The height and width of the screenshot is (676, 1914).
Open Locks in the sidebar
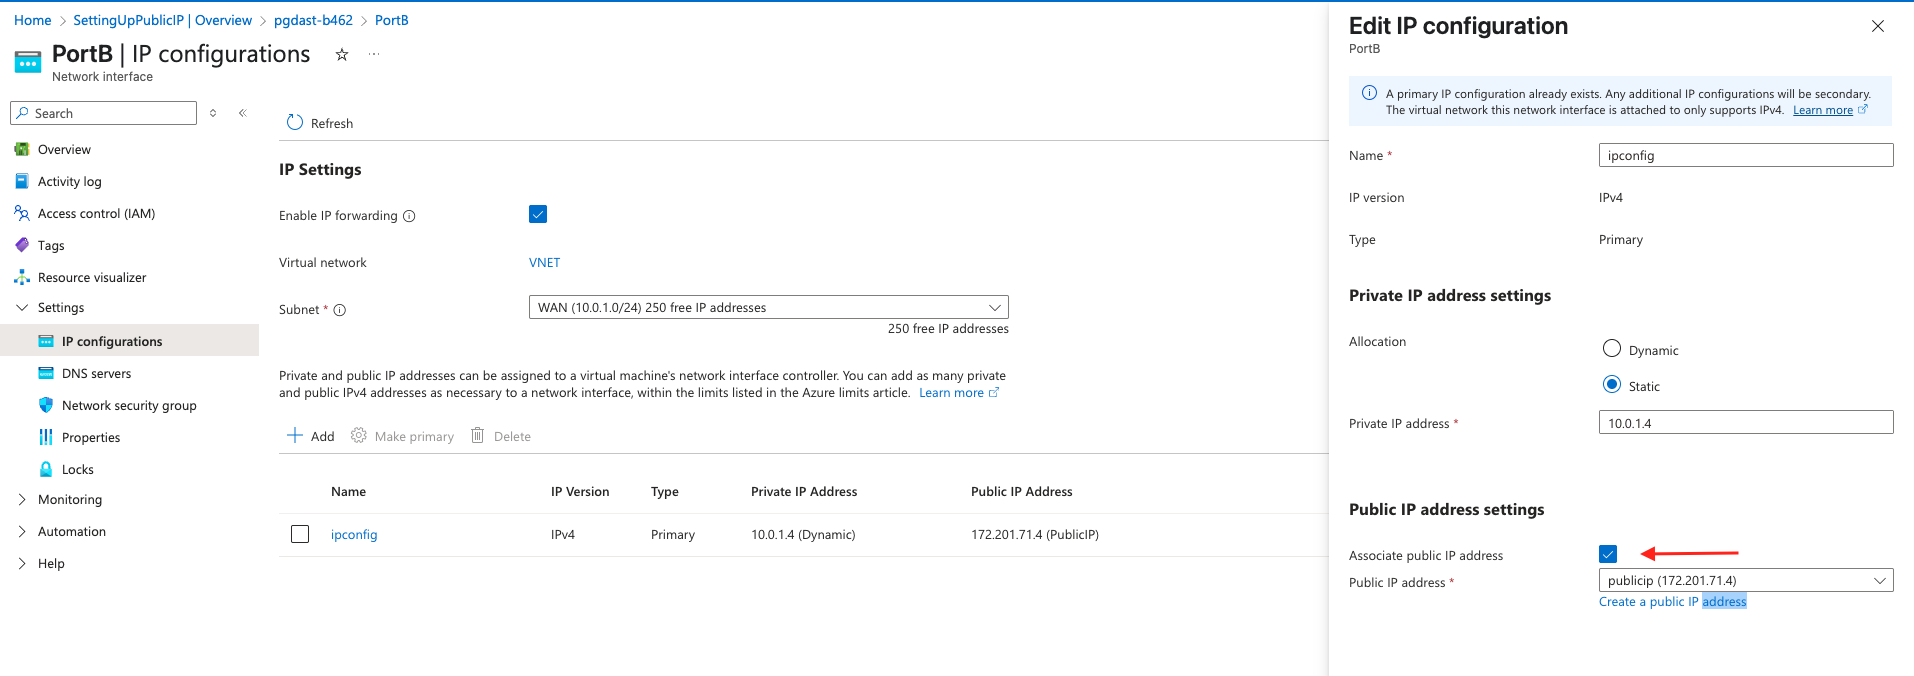point(78,470)
